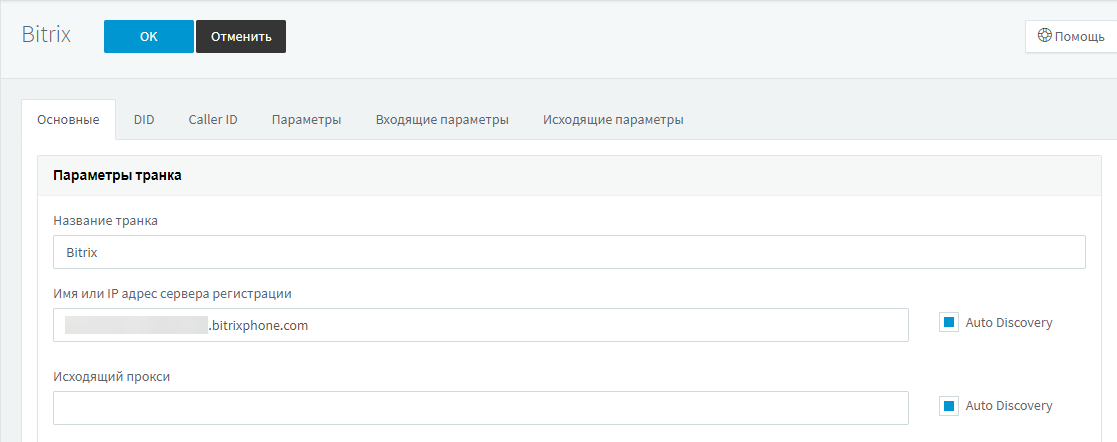
Task: Click the lifebuoy Help icon
Action: click(1045, 36)
